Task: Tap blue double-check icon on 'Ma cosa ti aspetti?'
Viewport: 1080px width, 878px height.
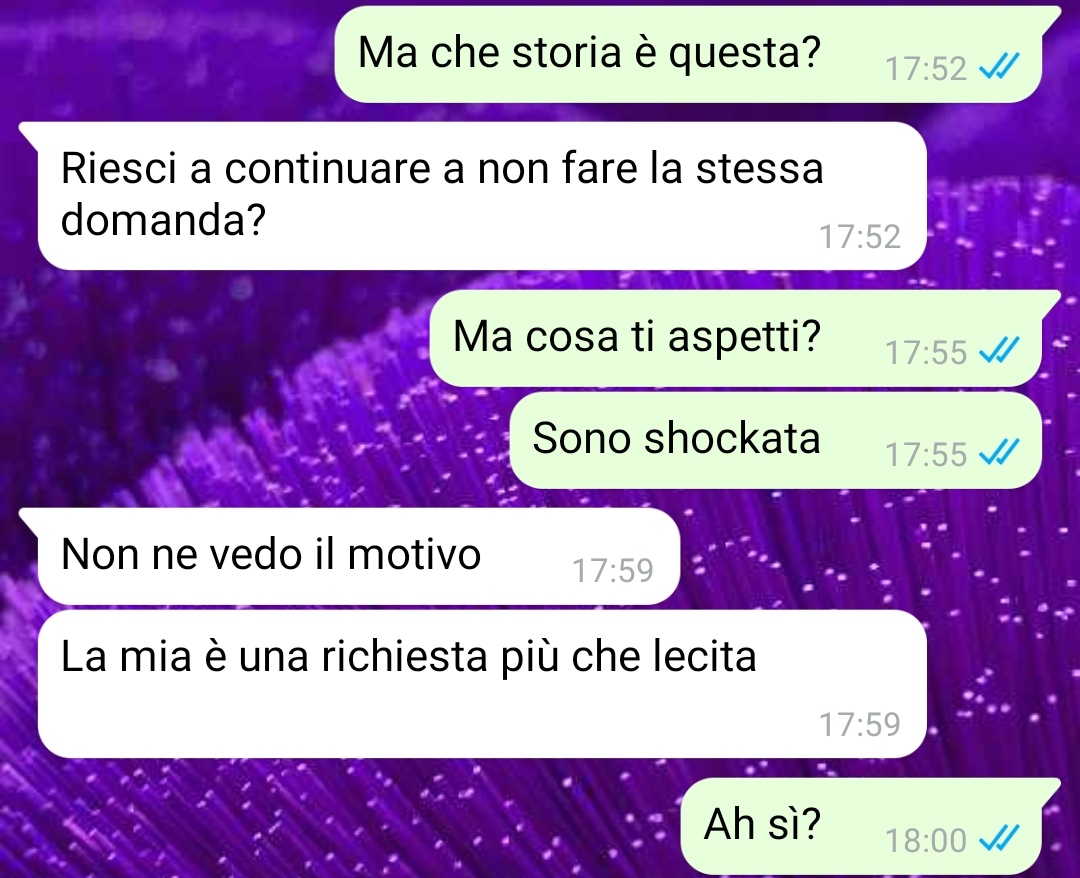Action: coord(999,352)
